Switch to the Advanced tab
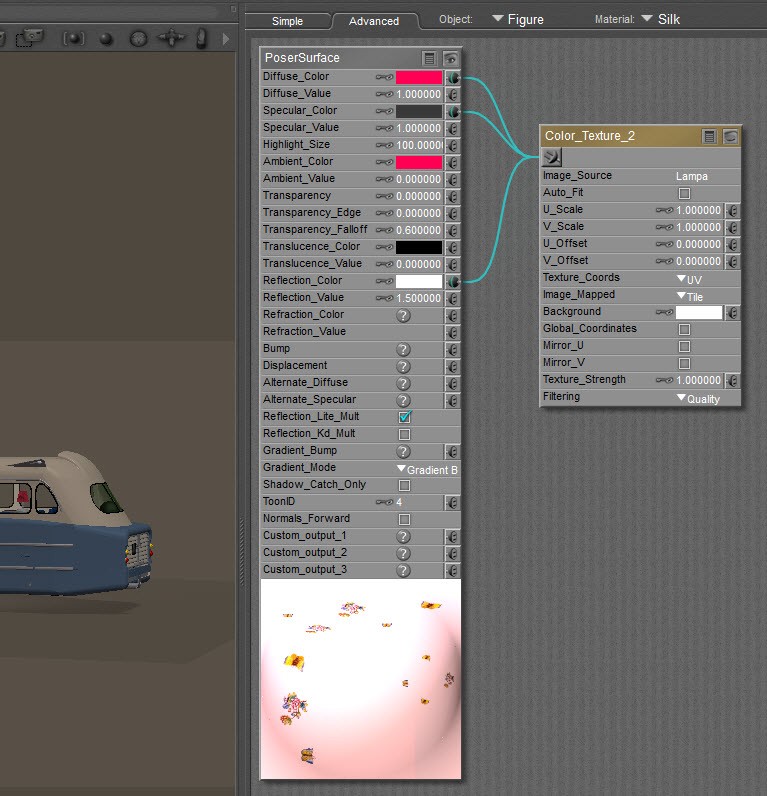This screenshot has height=796, width=767. [x=374, y=21]
